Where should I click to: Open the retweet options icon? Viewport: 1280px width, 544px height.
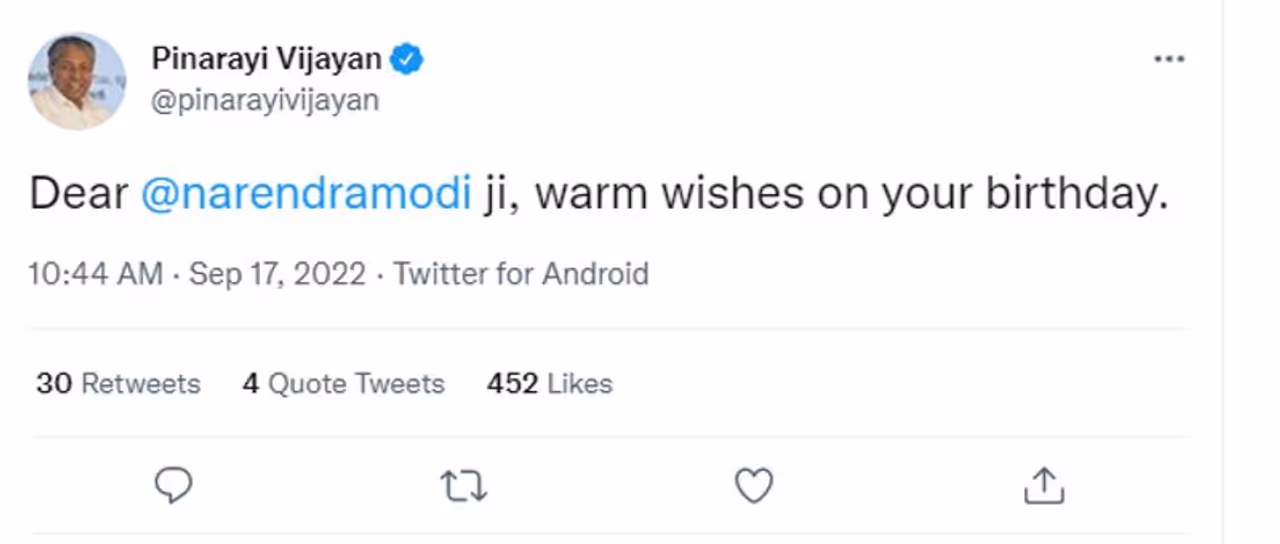(x=463, y=486)
